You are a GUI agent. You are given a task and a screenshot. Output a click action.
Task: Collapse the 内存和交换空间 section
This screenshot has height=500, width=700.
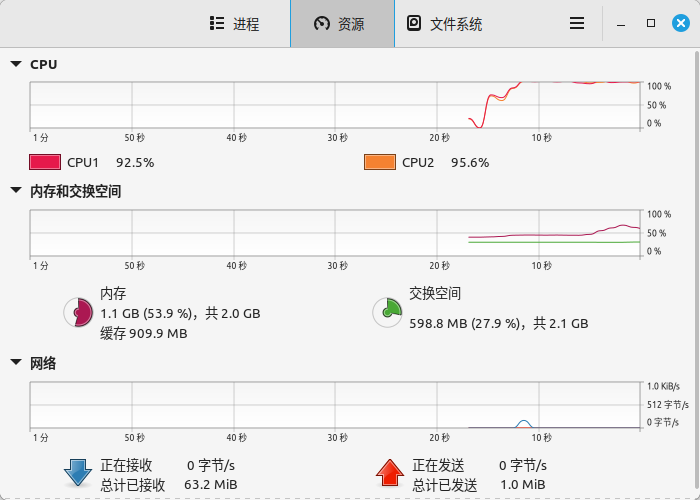16,191
